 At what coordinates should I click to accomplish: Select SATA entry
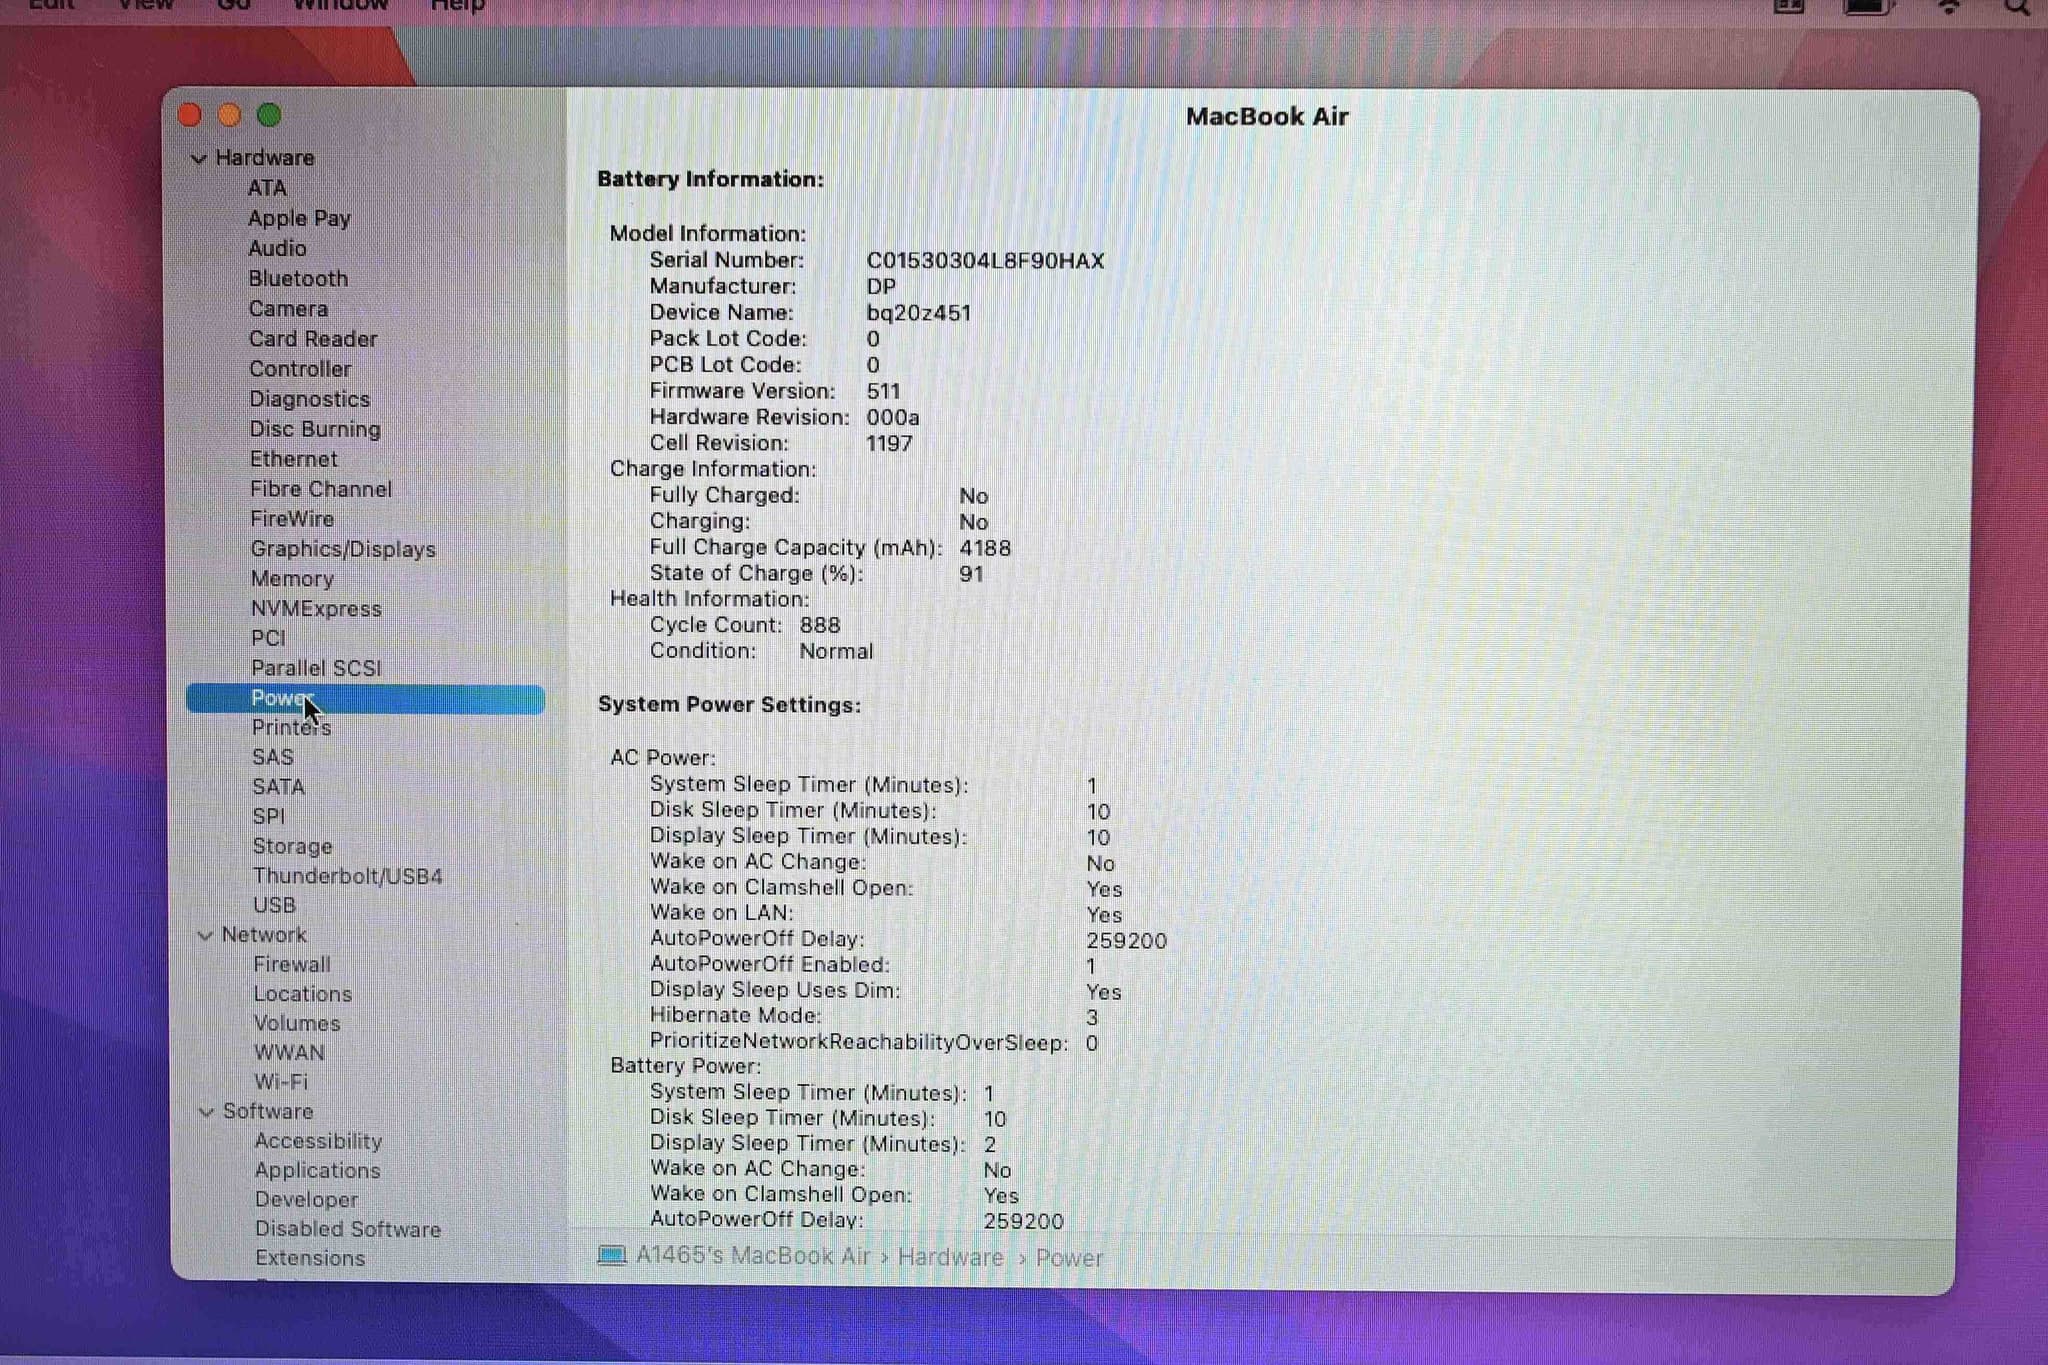(279, 786)
